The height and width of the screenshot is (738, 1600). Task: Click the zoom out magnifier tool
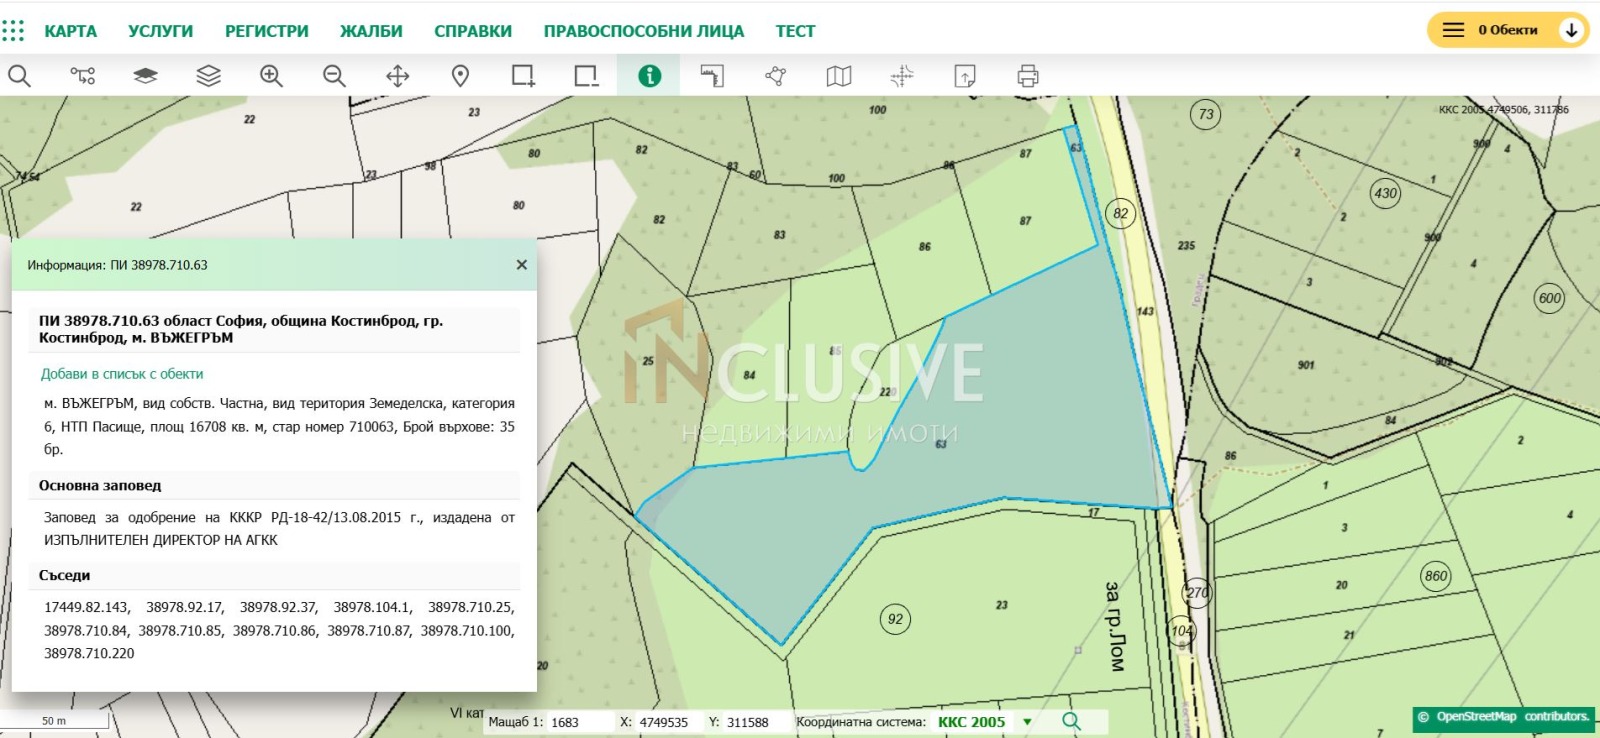click(x=334, y=76)
